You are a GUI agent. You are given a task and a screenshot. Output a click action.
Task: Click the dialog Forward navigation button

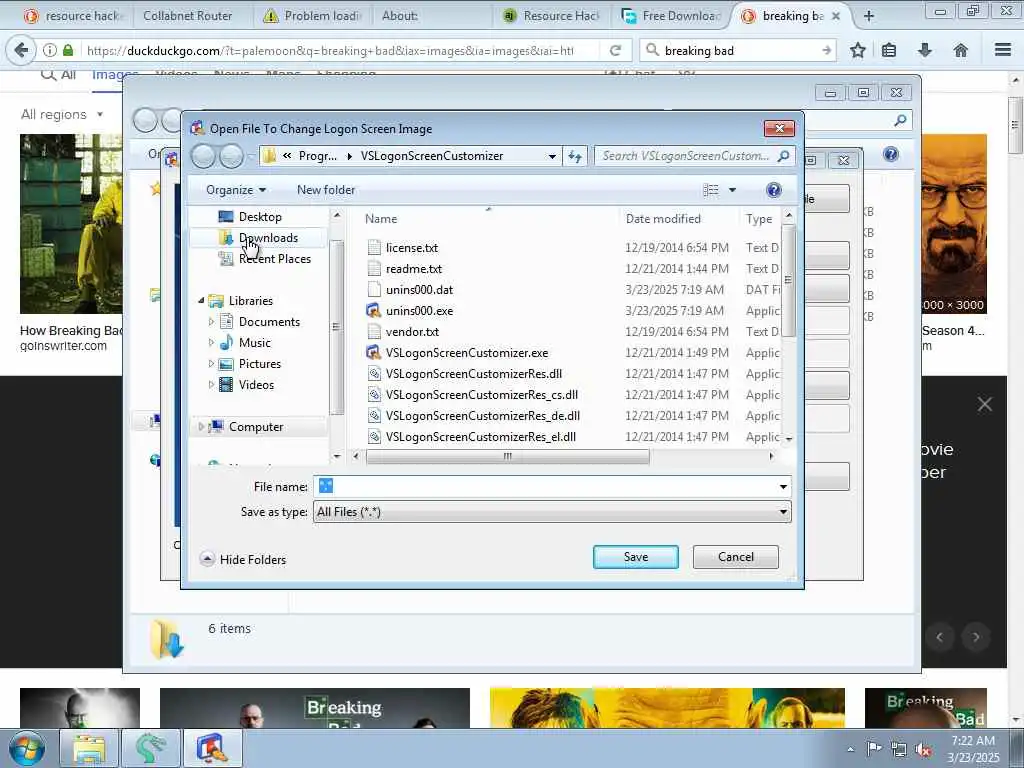tap(231, 156)
